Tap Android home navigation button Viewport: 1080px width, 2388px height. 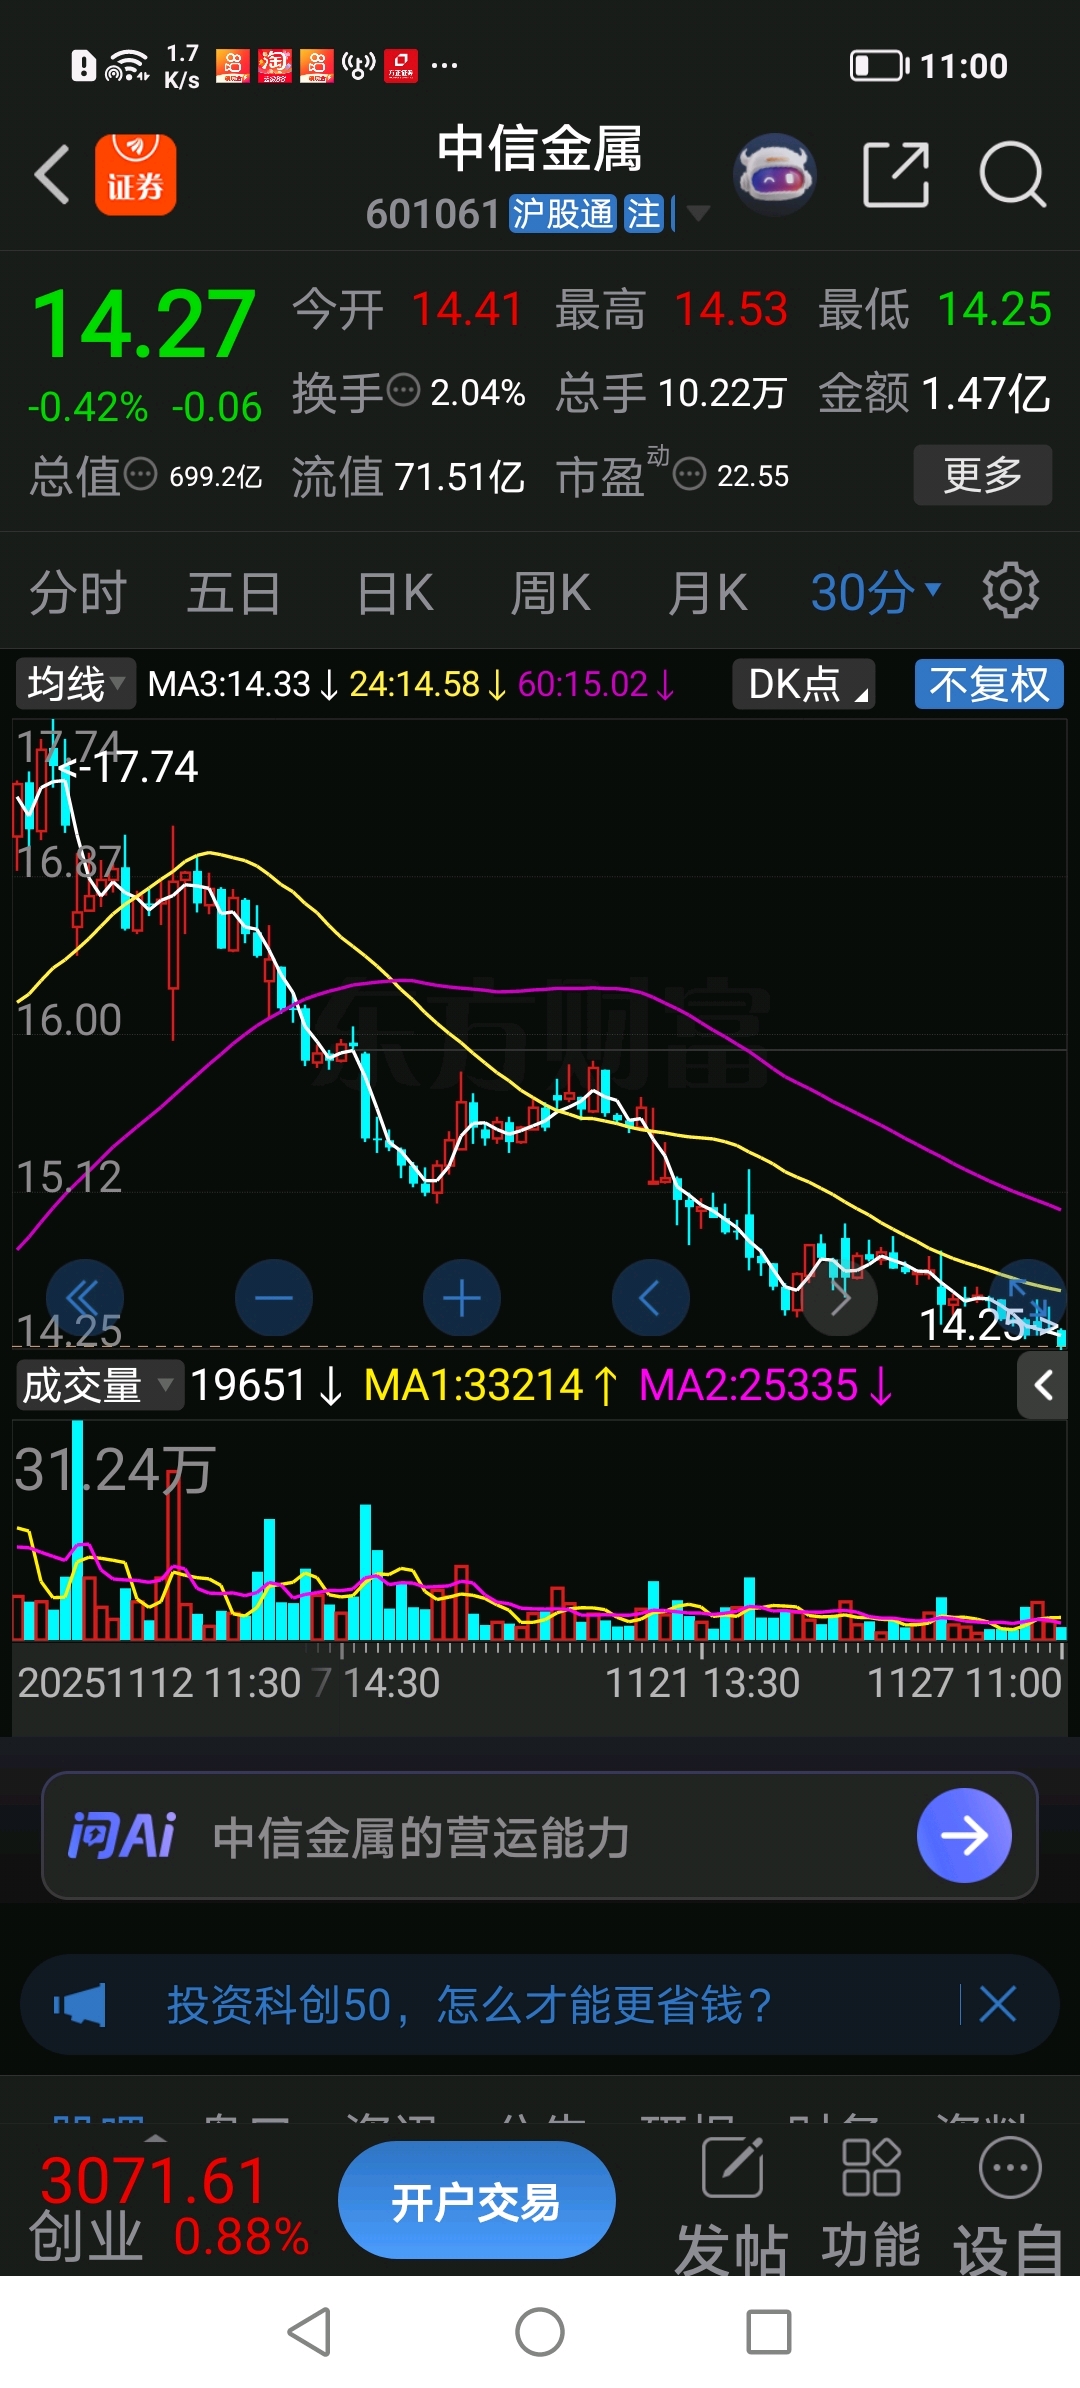(540, 2332)
